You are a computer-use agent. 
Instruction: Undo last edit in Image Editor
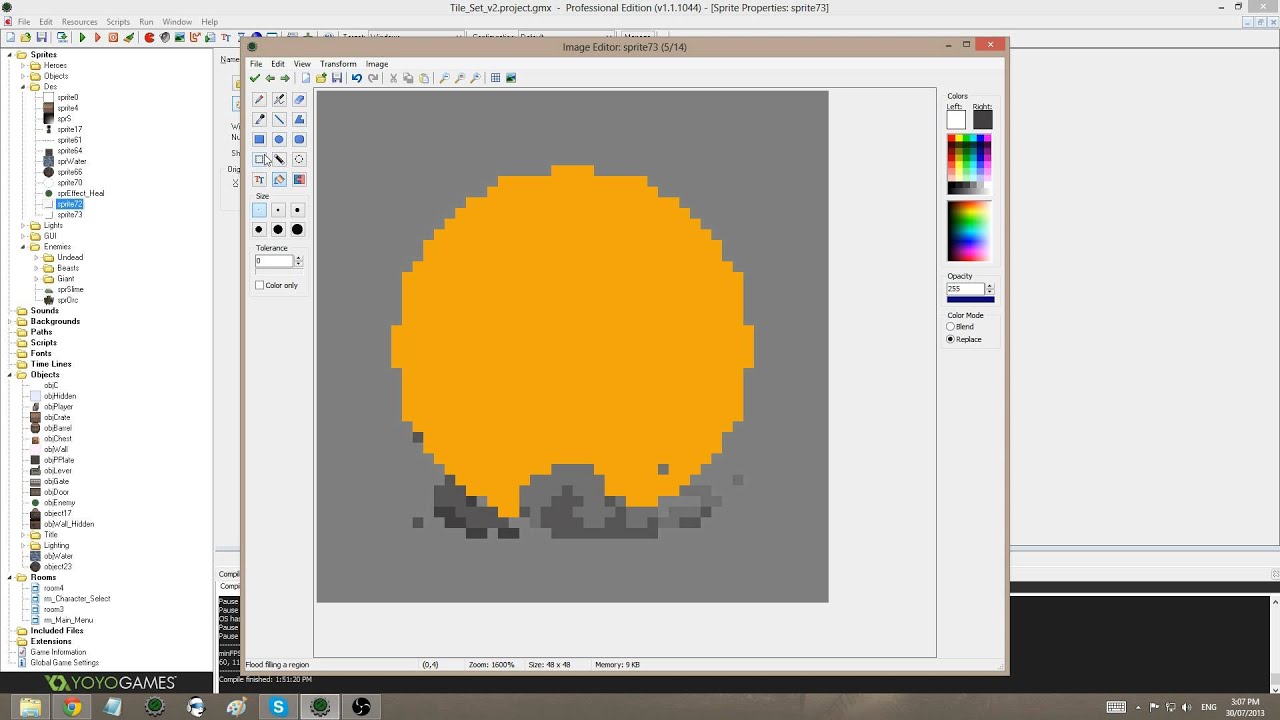(357, 78)
